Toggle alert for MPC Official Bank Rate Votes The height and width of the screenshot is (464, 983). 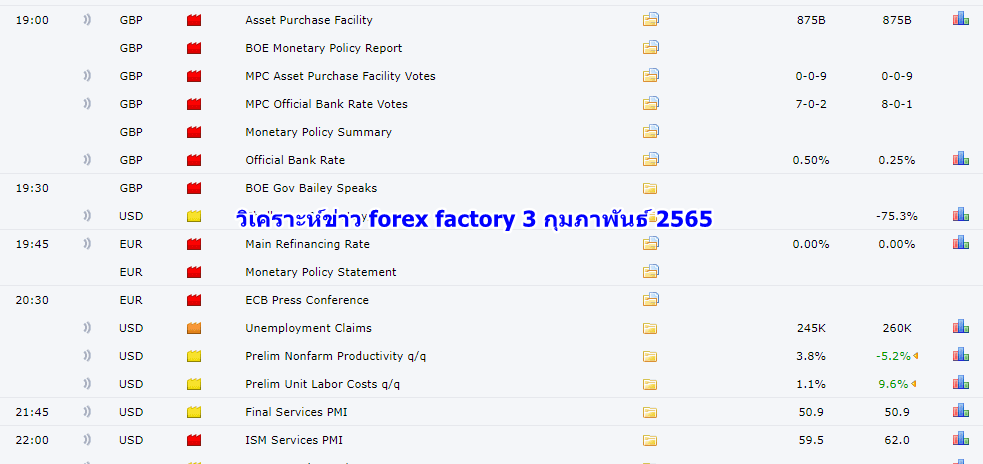pos(87,104)
